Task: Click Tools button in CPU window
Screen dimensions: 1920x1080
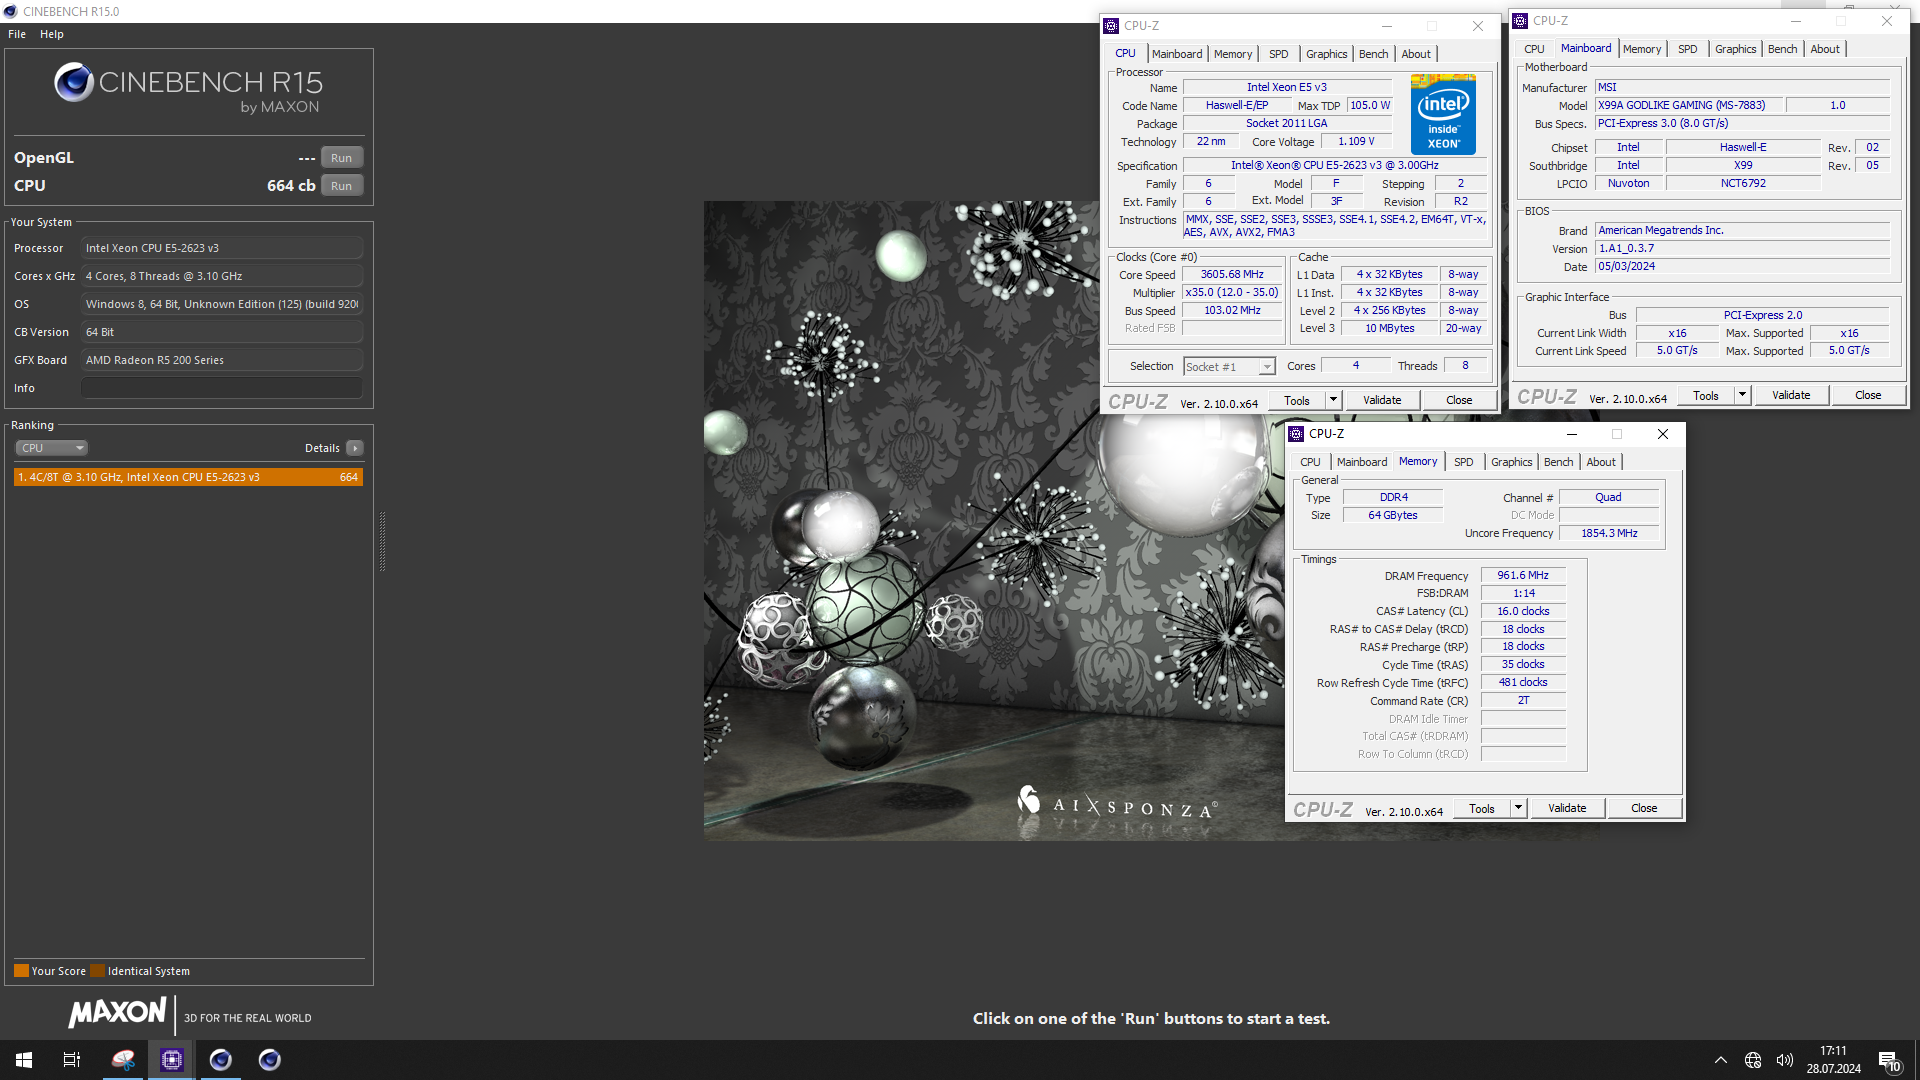Action: (1297, 400)
